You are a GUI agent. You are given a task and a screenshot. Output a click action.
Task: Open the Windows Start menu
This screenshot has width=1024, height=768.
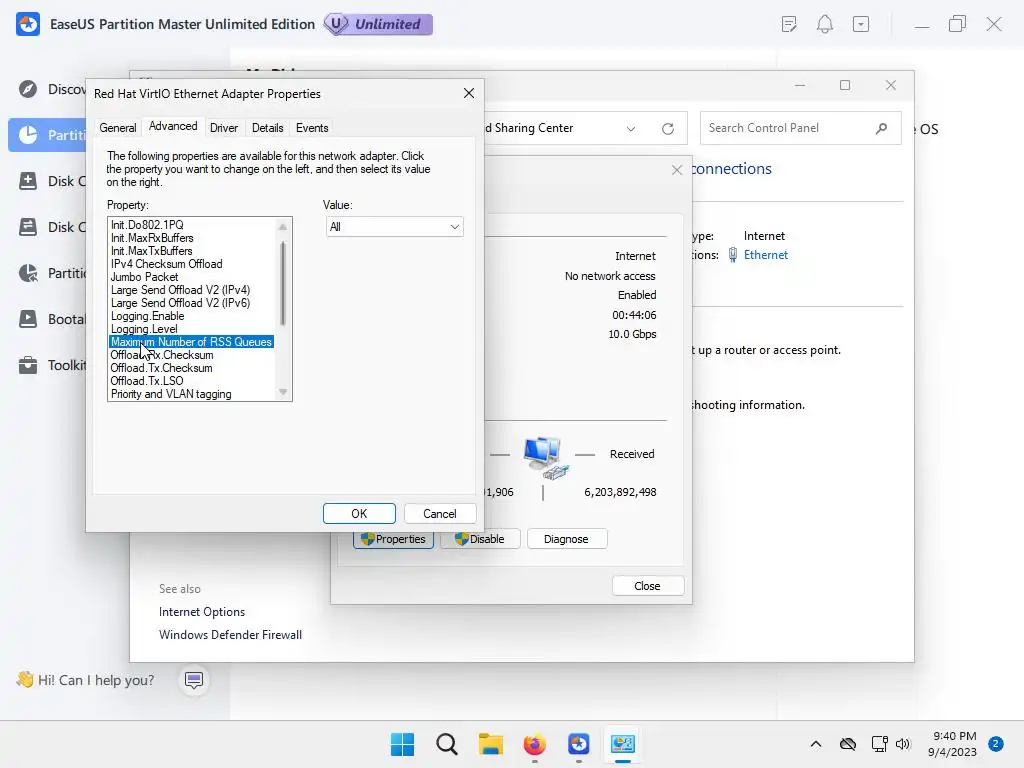click(x=402, y=744)
